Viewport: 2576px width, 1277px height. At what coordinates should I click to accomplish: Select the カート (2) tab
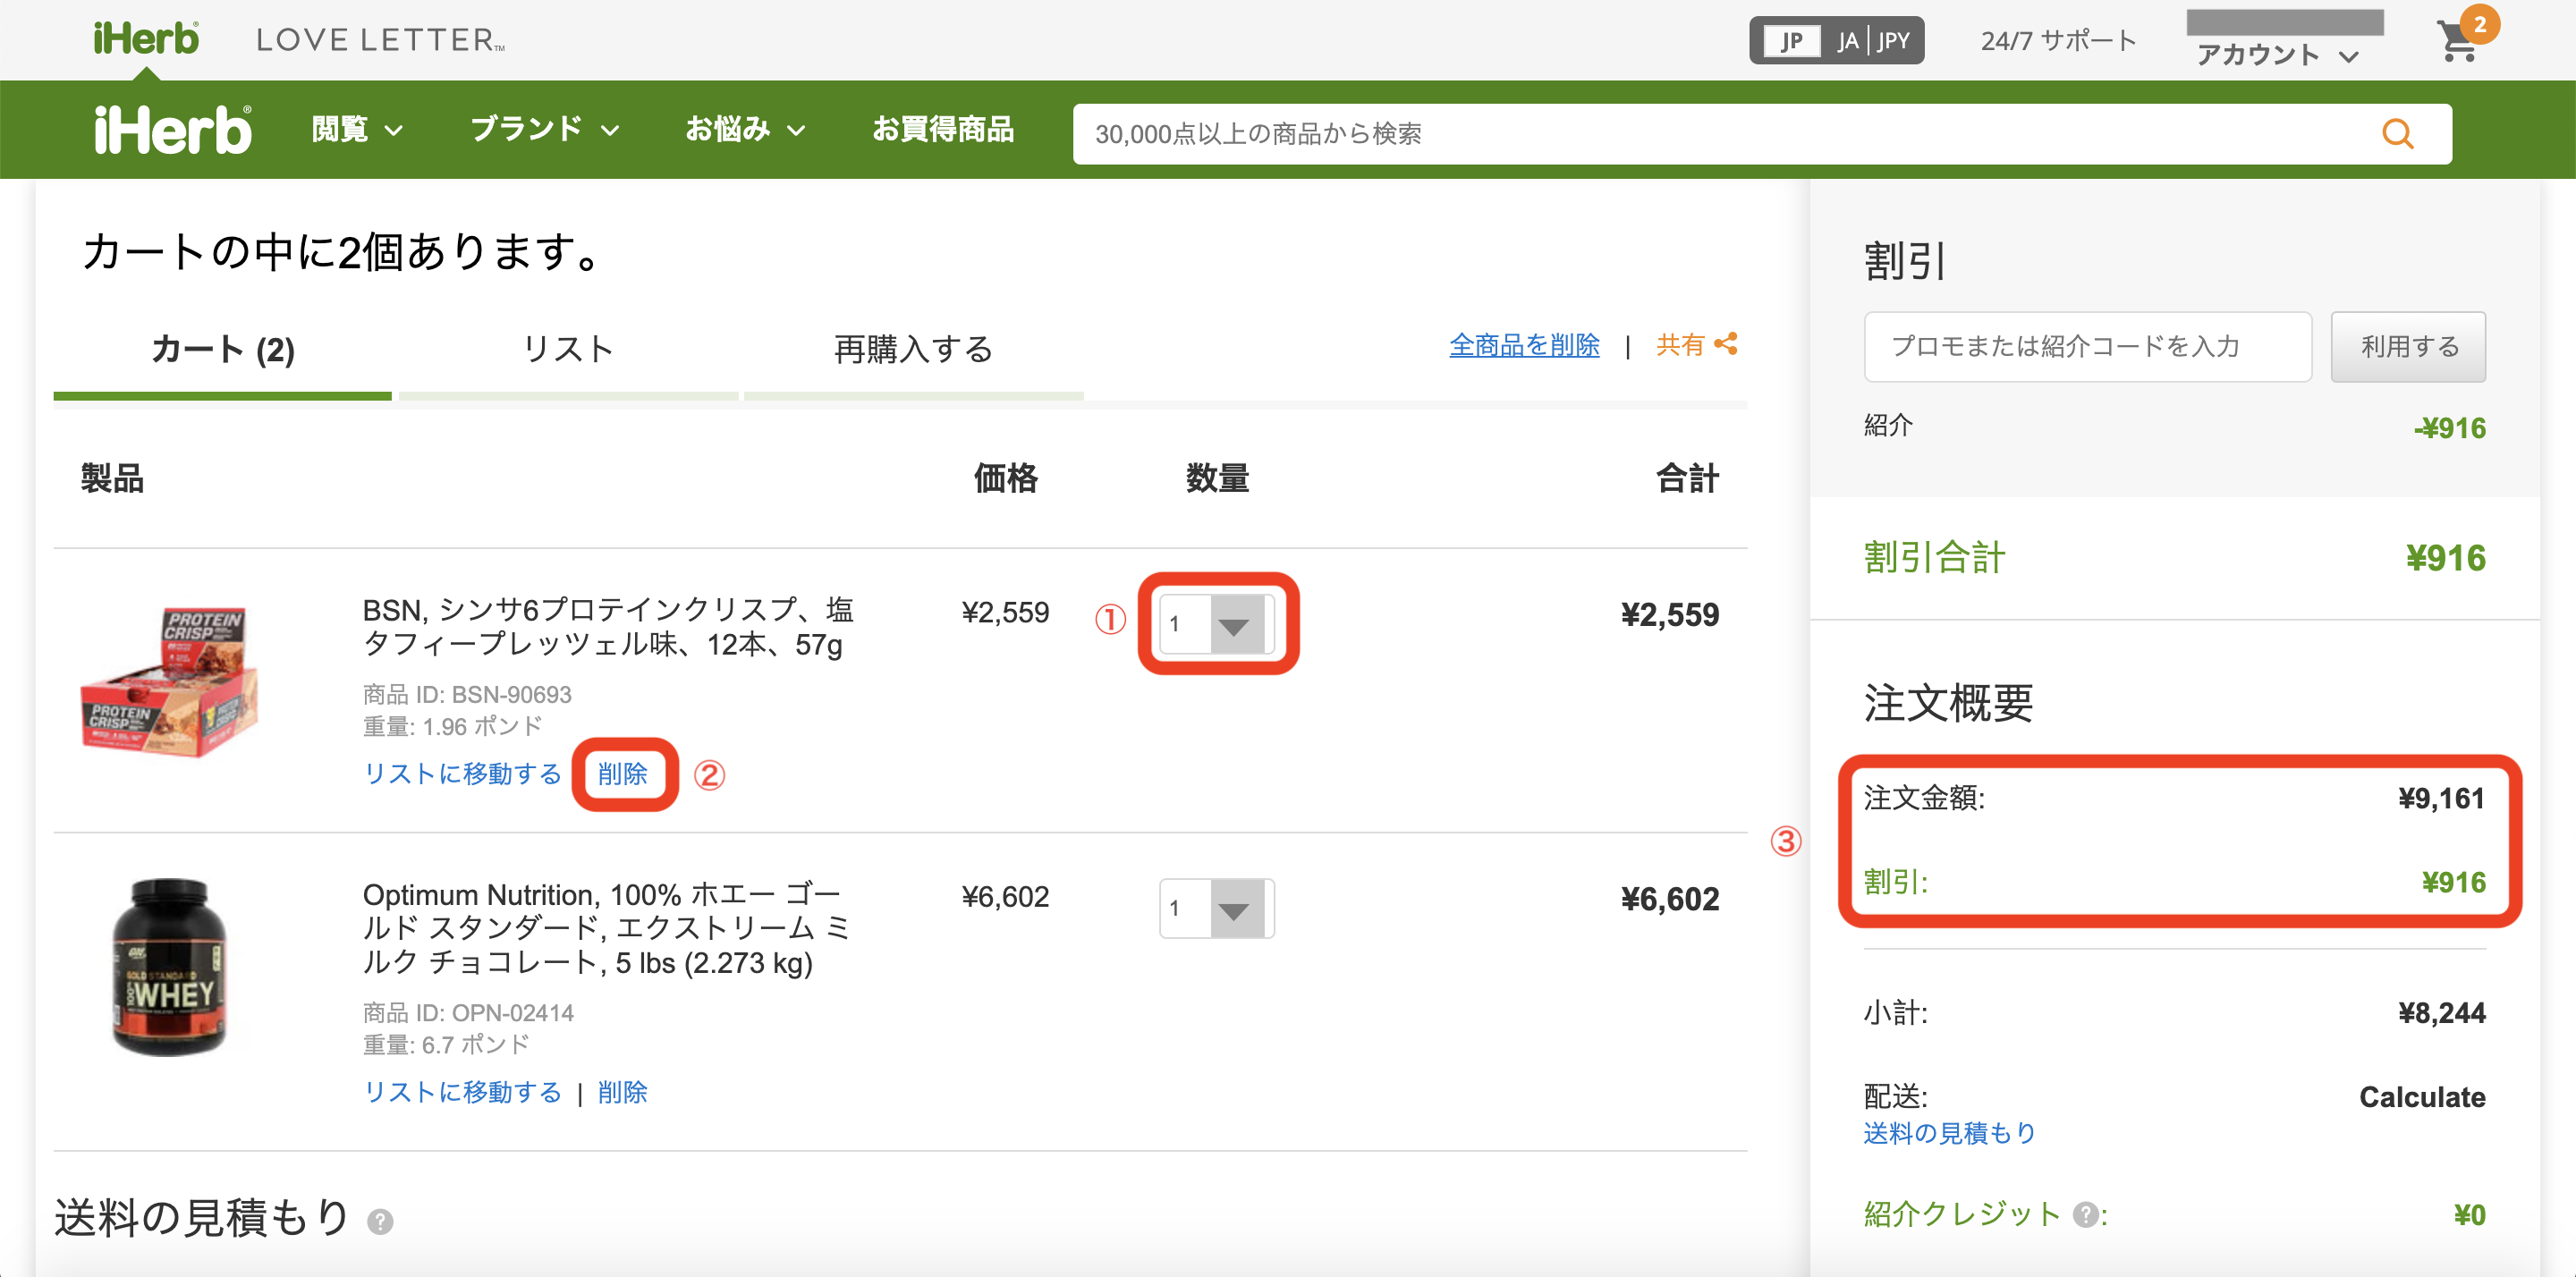(x=222, y=350)
